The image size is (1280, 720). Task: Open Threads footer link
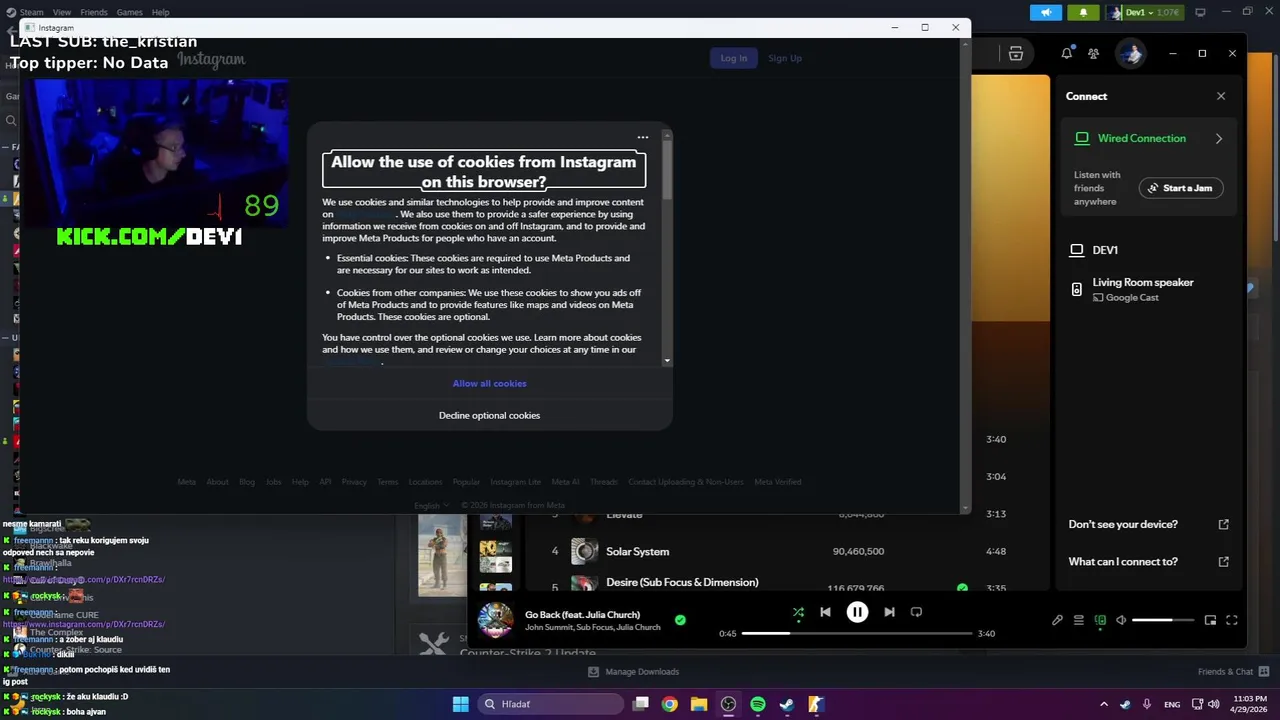click(603, 482)
